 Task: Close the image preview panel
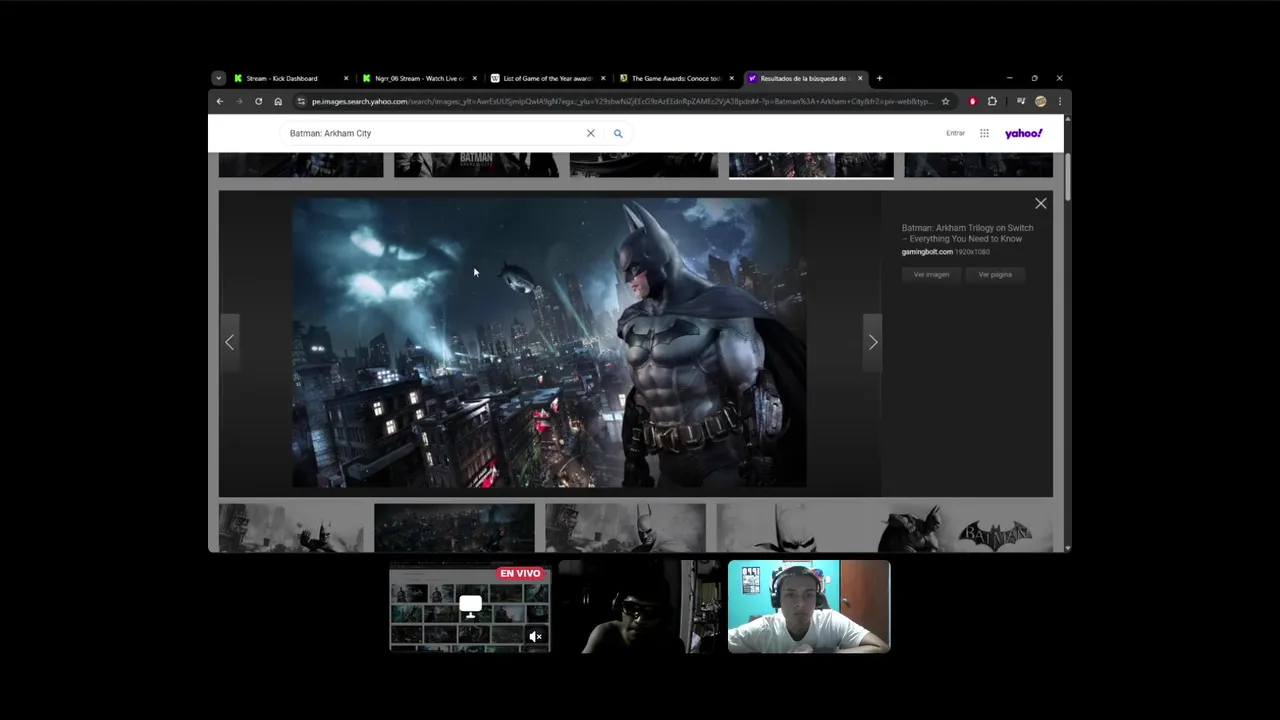point(1040,203)
